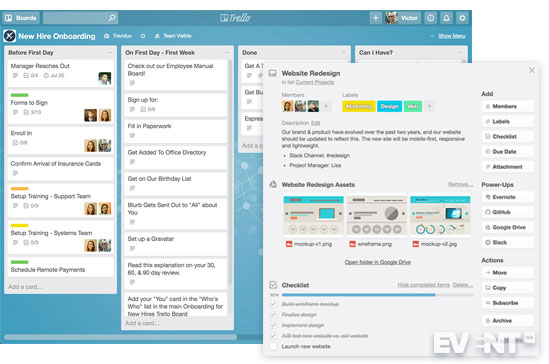Click Hide completed items link
Viewport: 549px width, 364px height.
(423, 285)
